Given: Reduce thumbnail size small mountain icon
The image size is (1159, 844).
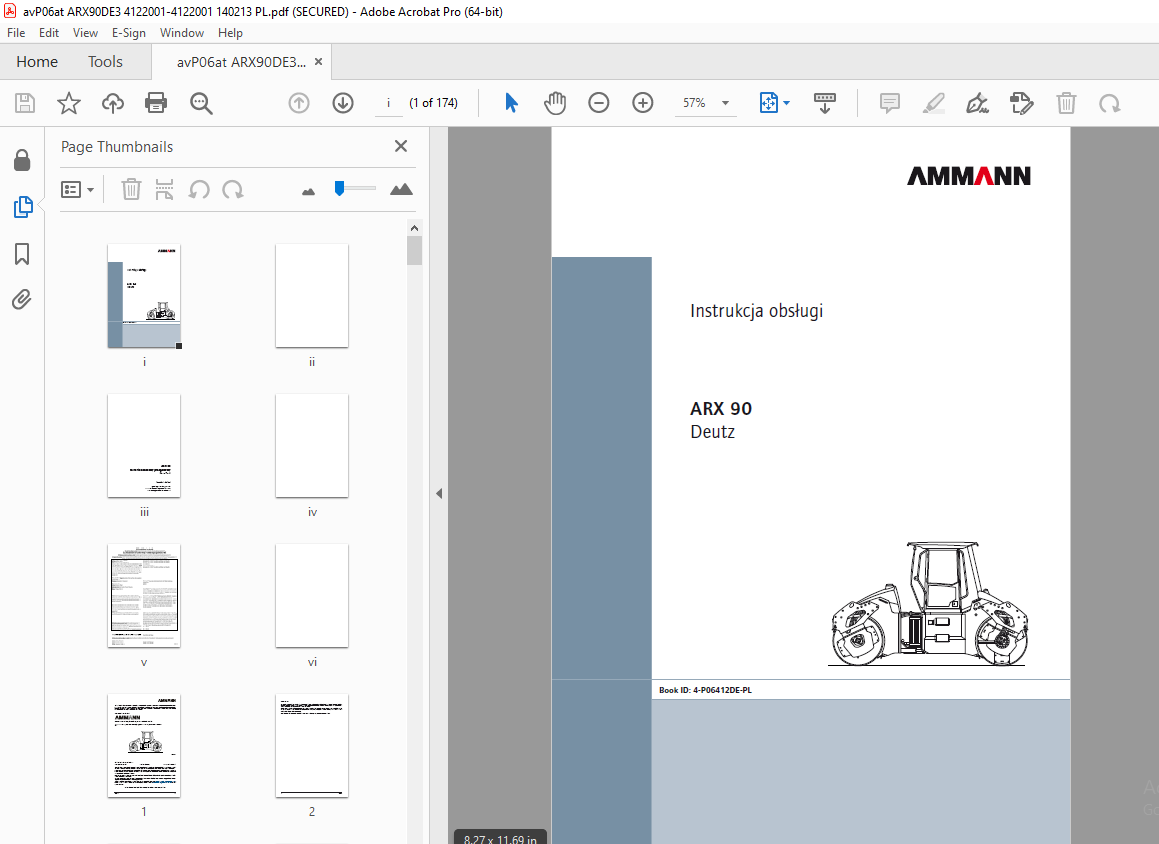Looking at the screenshot, I should click(308, 191).
